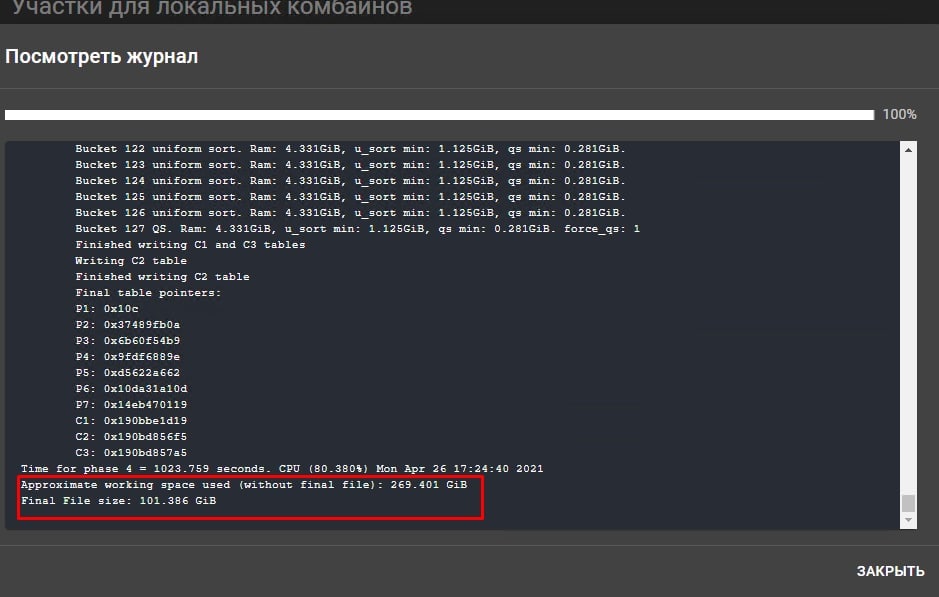939x597 pixels.
Task: Click the log scrollbar thumb
Action: coord(908,503)
